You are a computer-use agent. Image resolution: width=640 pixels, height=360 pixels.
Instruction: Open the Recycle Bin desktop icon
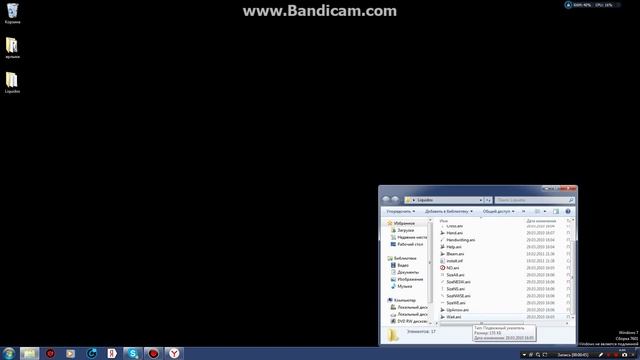[x=12, y=13]
